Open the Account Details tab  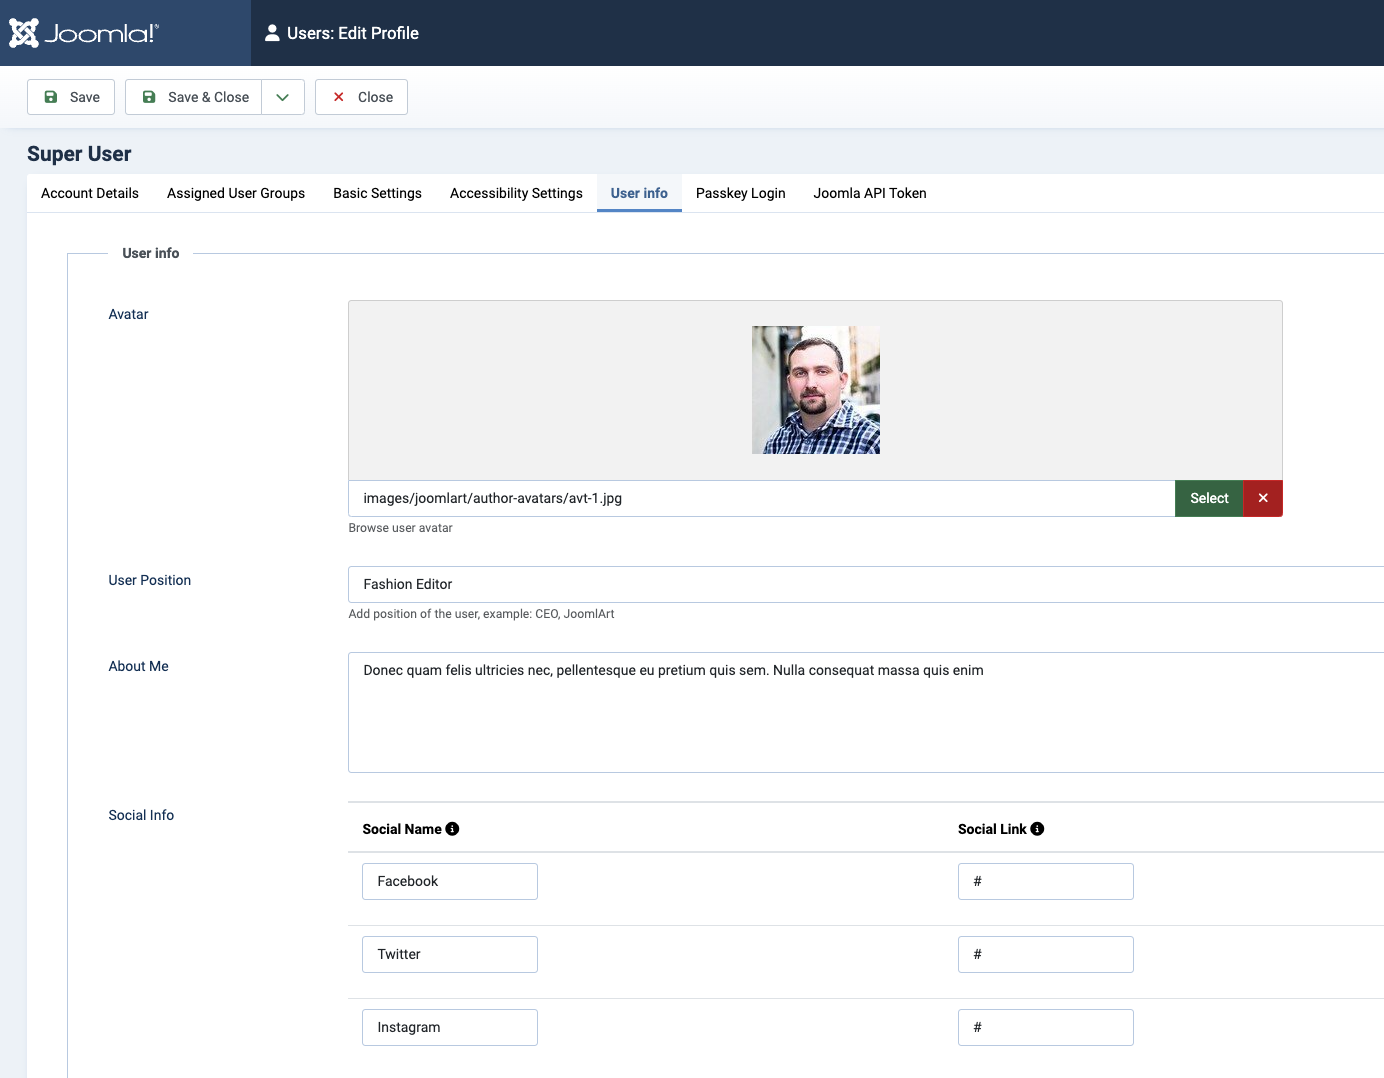90,193
